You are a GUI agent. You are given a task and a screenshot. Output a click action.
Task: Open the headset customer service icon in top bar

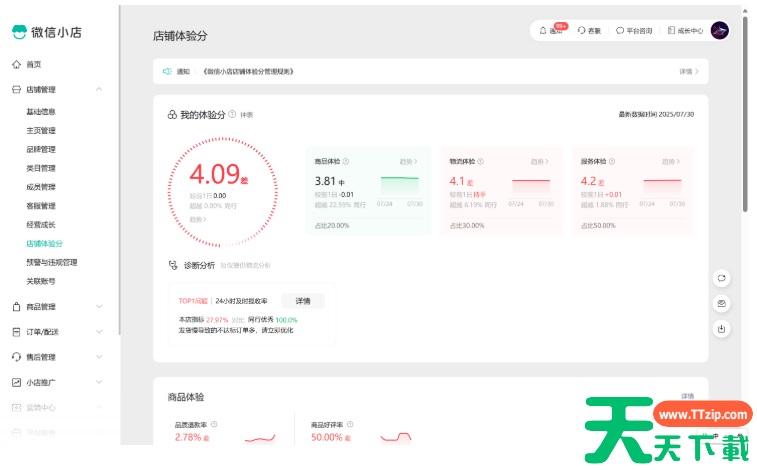582,31
